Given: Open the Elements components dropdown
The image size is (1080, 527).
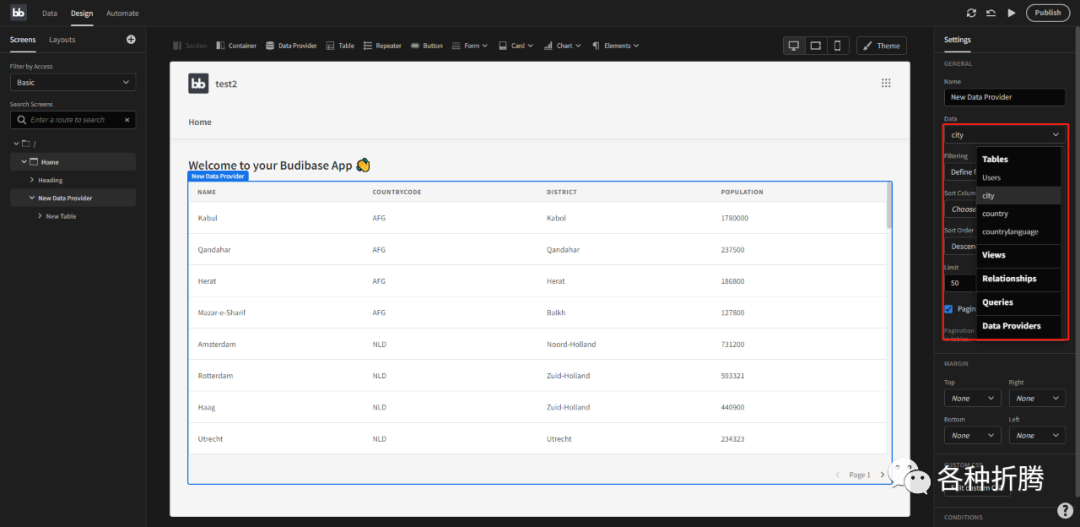Looking at the screenshot, I should pyautogui.click(x=616, y=45).
